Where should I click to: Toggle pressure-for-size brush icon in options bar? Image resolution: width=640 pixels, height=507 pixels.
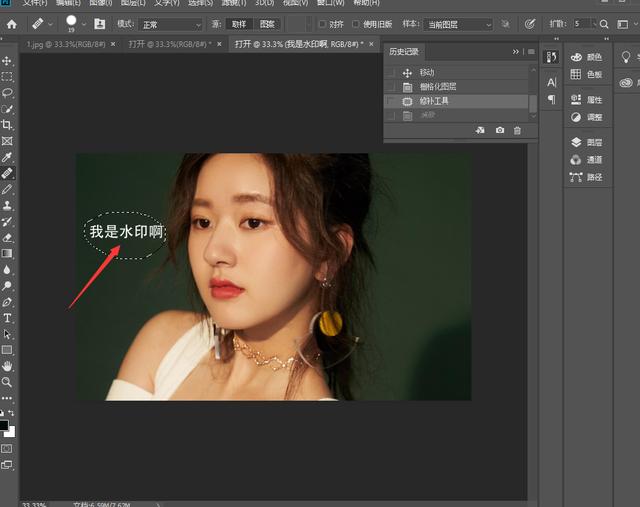(529, 24)
